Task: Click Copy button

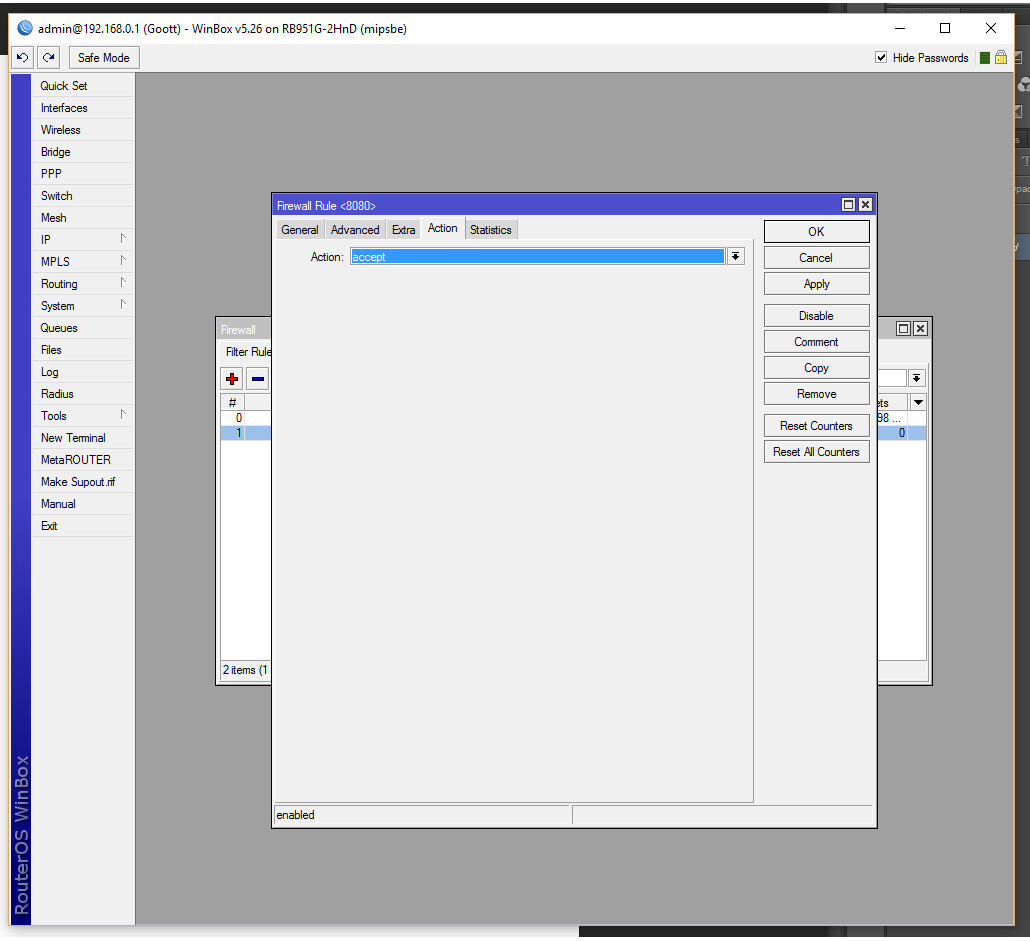Action: 817,368
